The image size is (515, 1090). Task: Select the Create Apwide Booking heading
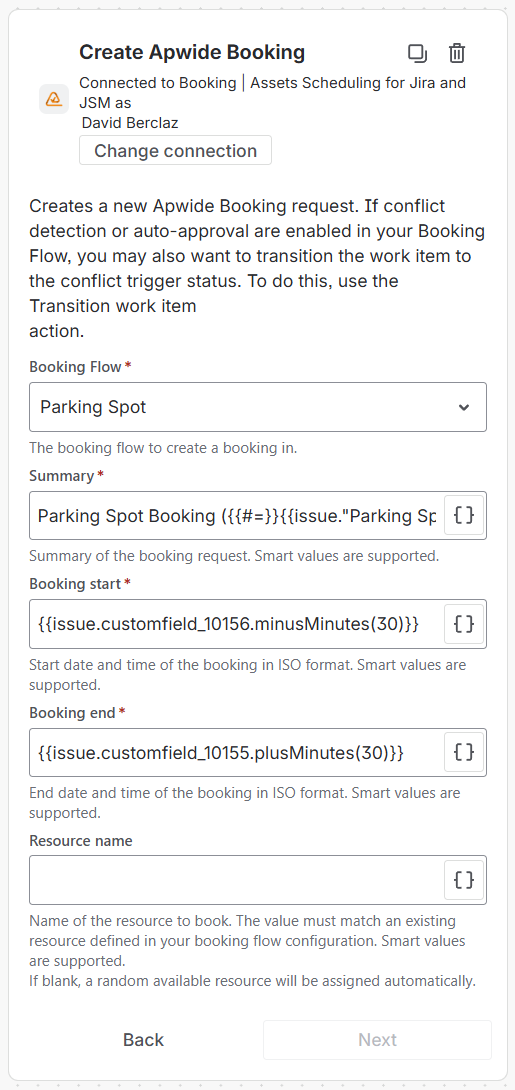pyautogui.click(x=192, y=52)
